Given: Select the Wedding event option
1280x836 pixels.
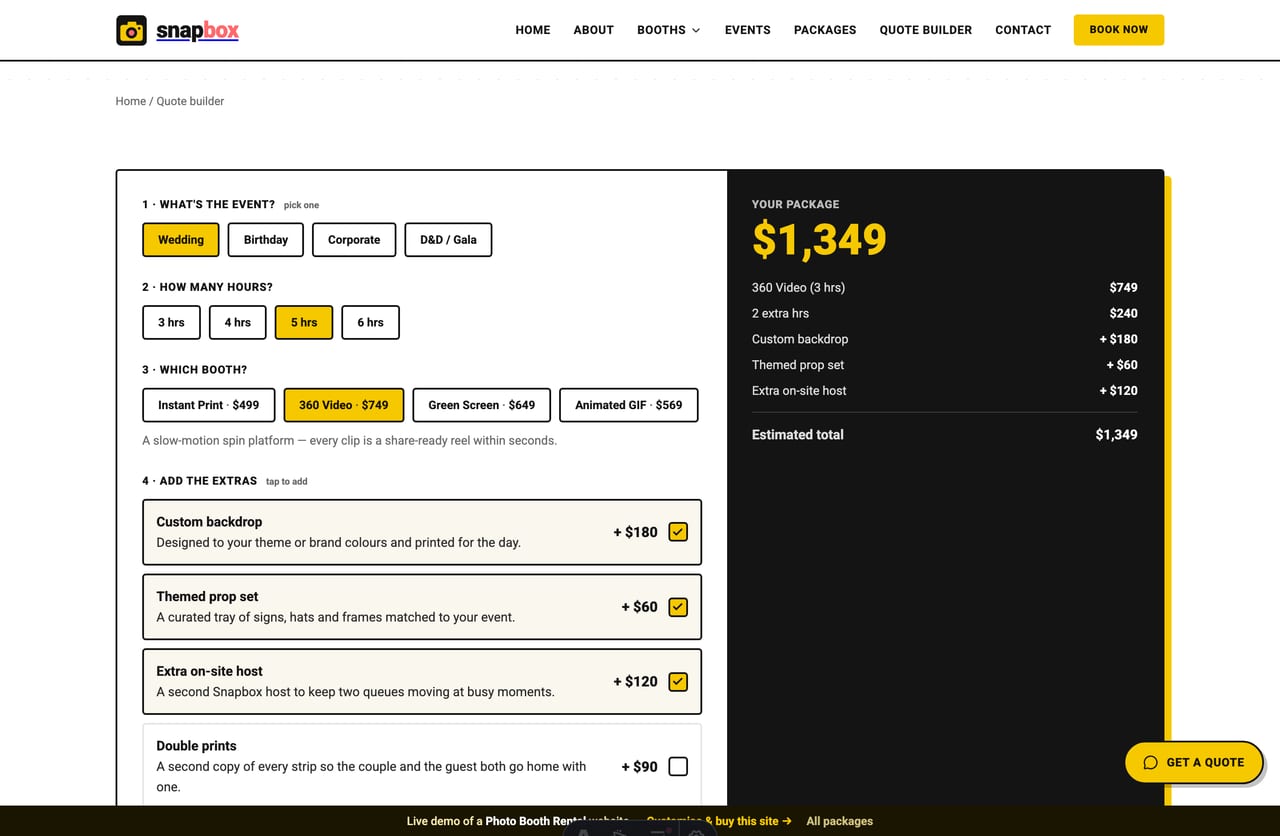Looking at the screenshot, I should (181, 240).
